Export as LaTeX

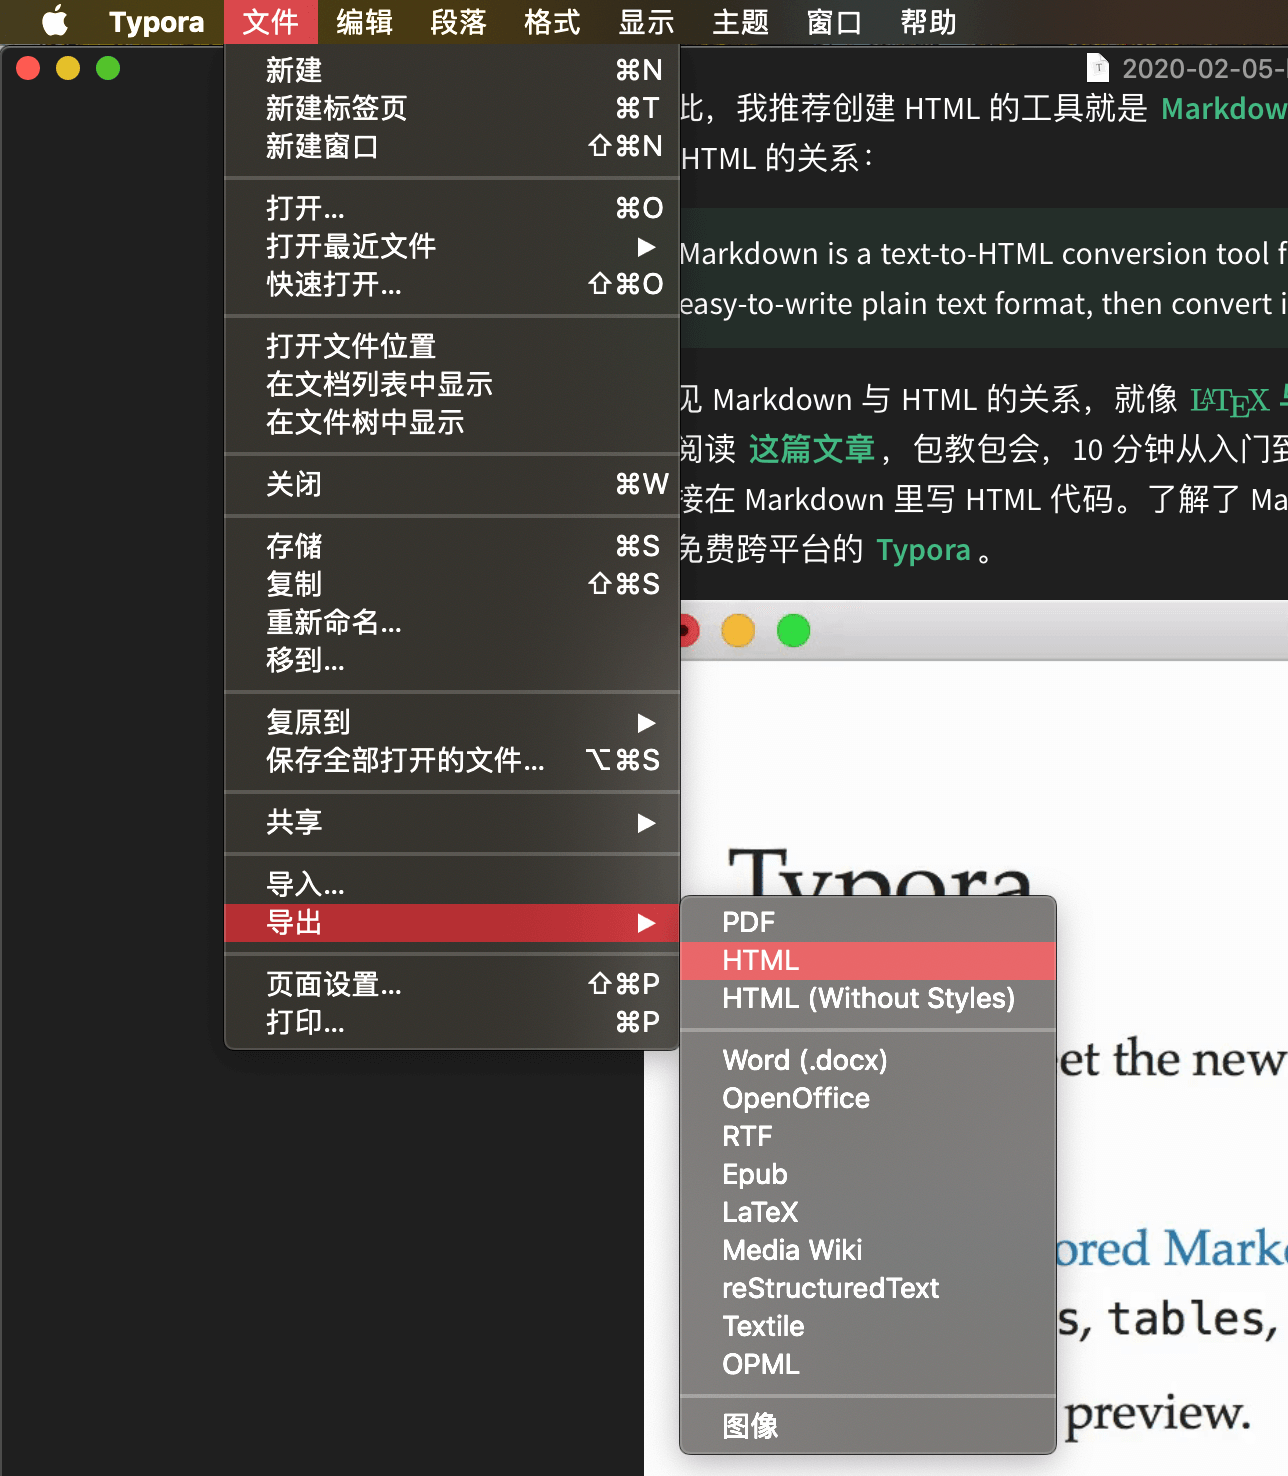[868, 1212]
